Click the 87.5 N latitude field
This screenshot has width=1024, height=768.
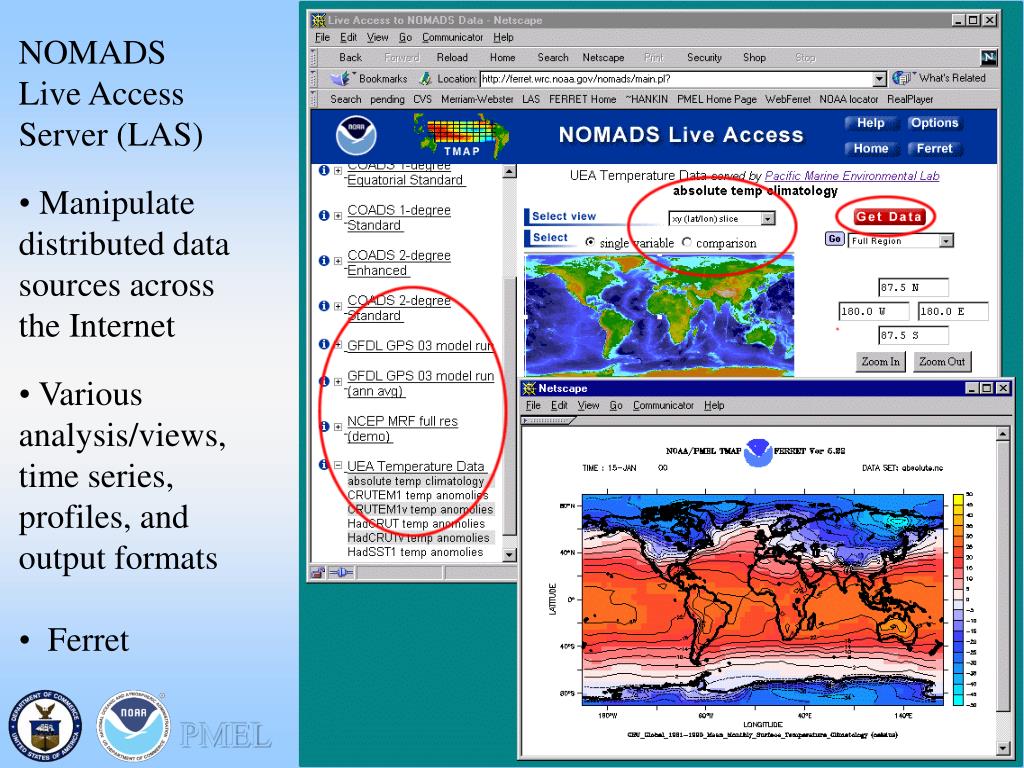913,287
